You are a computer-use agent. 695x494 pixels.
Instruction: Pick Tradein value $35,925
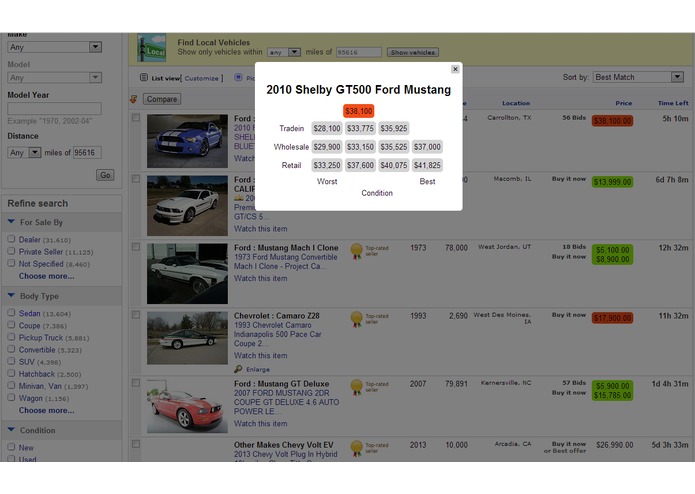click(394, 128)
